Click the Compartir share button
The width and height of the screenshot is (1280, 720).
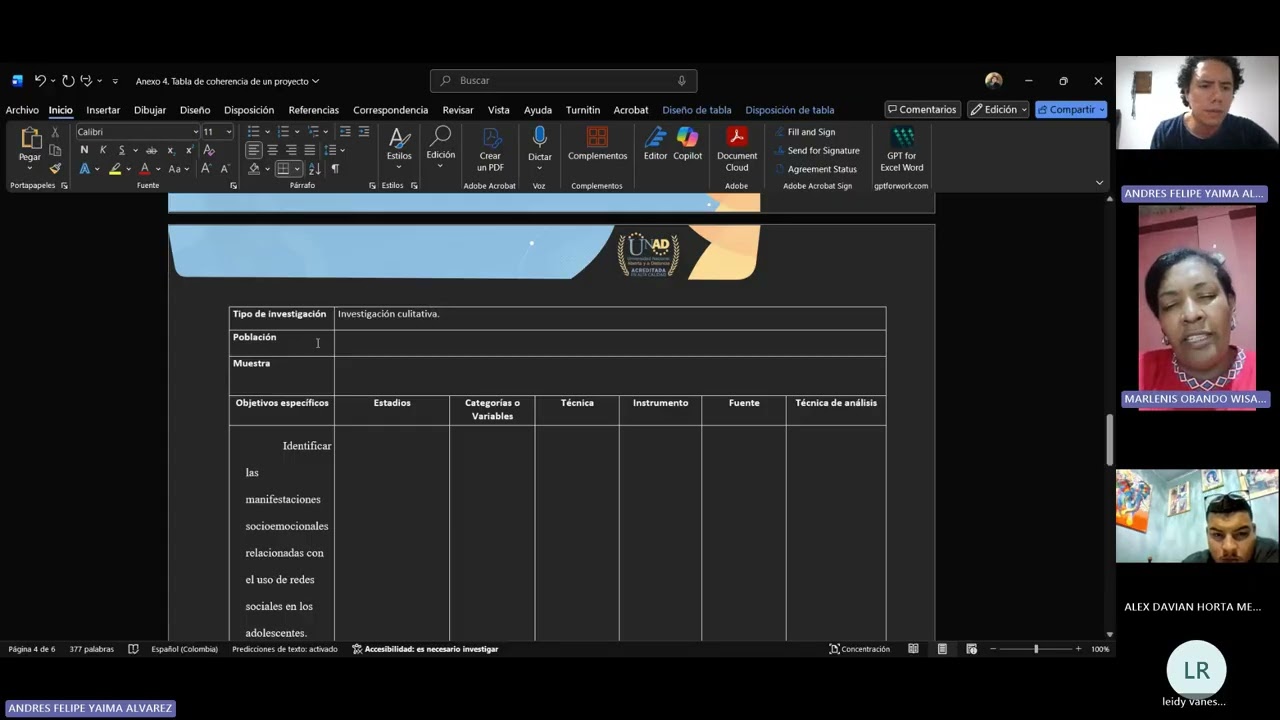tap(1071, 110)
